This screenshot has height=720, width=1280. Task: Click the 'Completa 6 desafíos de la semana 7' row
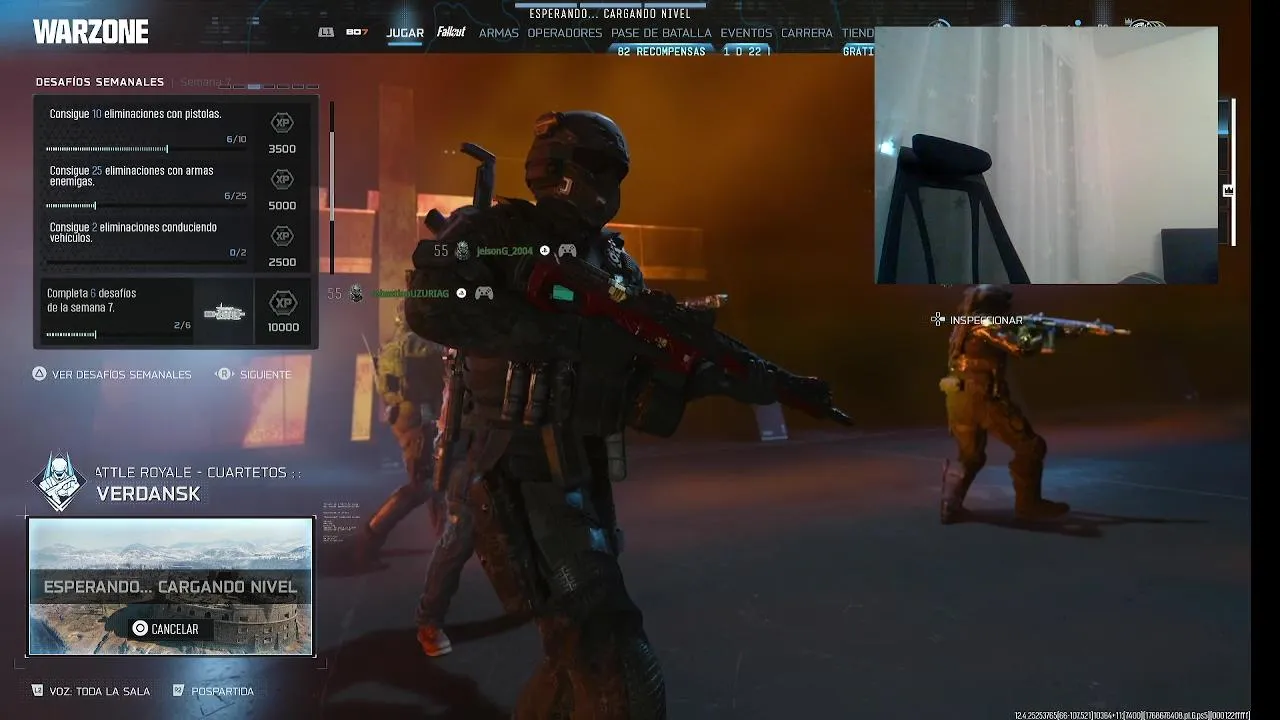pos(175,312)
